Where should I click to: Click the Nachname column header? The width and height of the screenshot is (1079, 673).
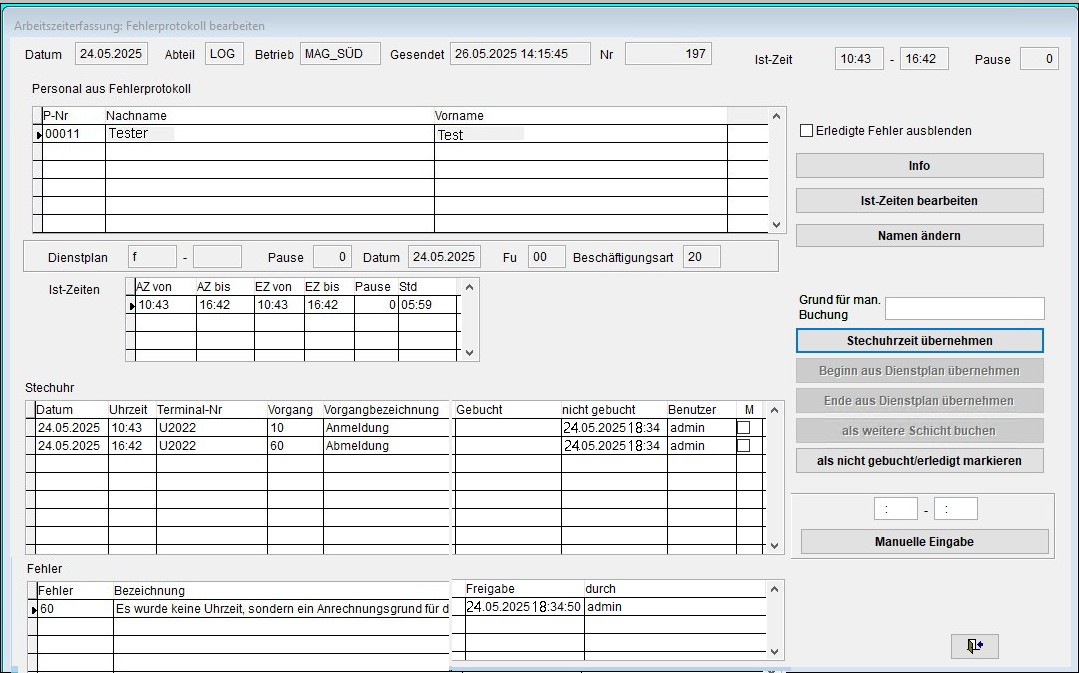coord(270,116)
